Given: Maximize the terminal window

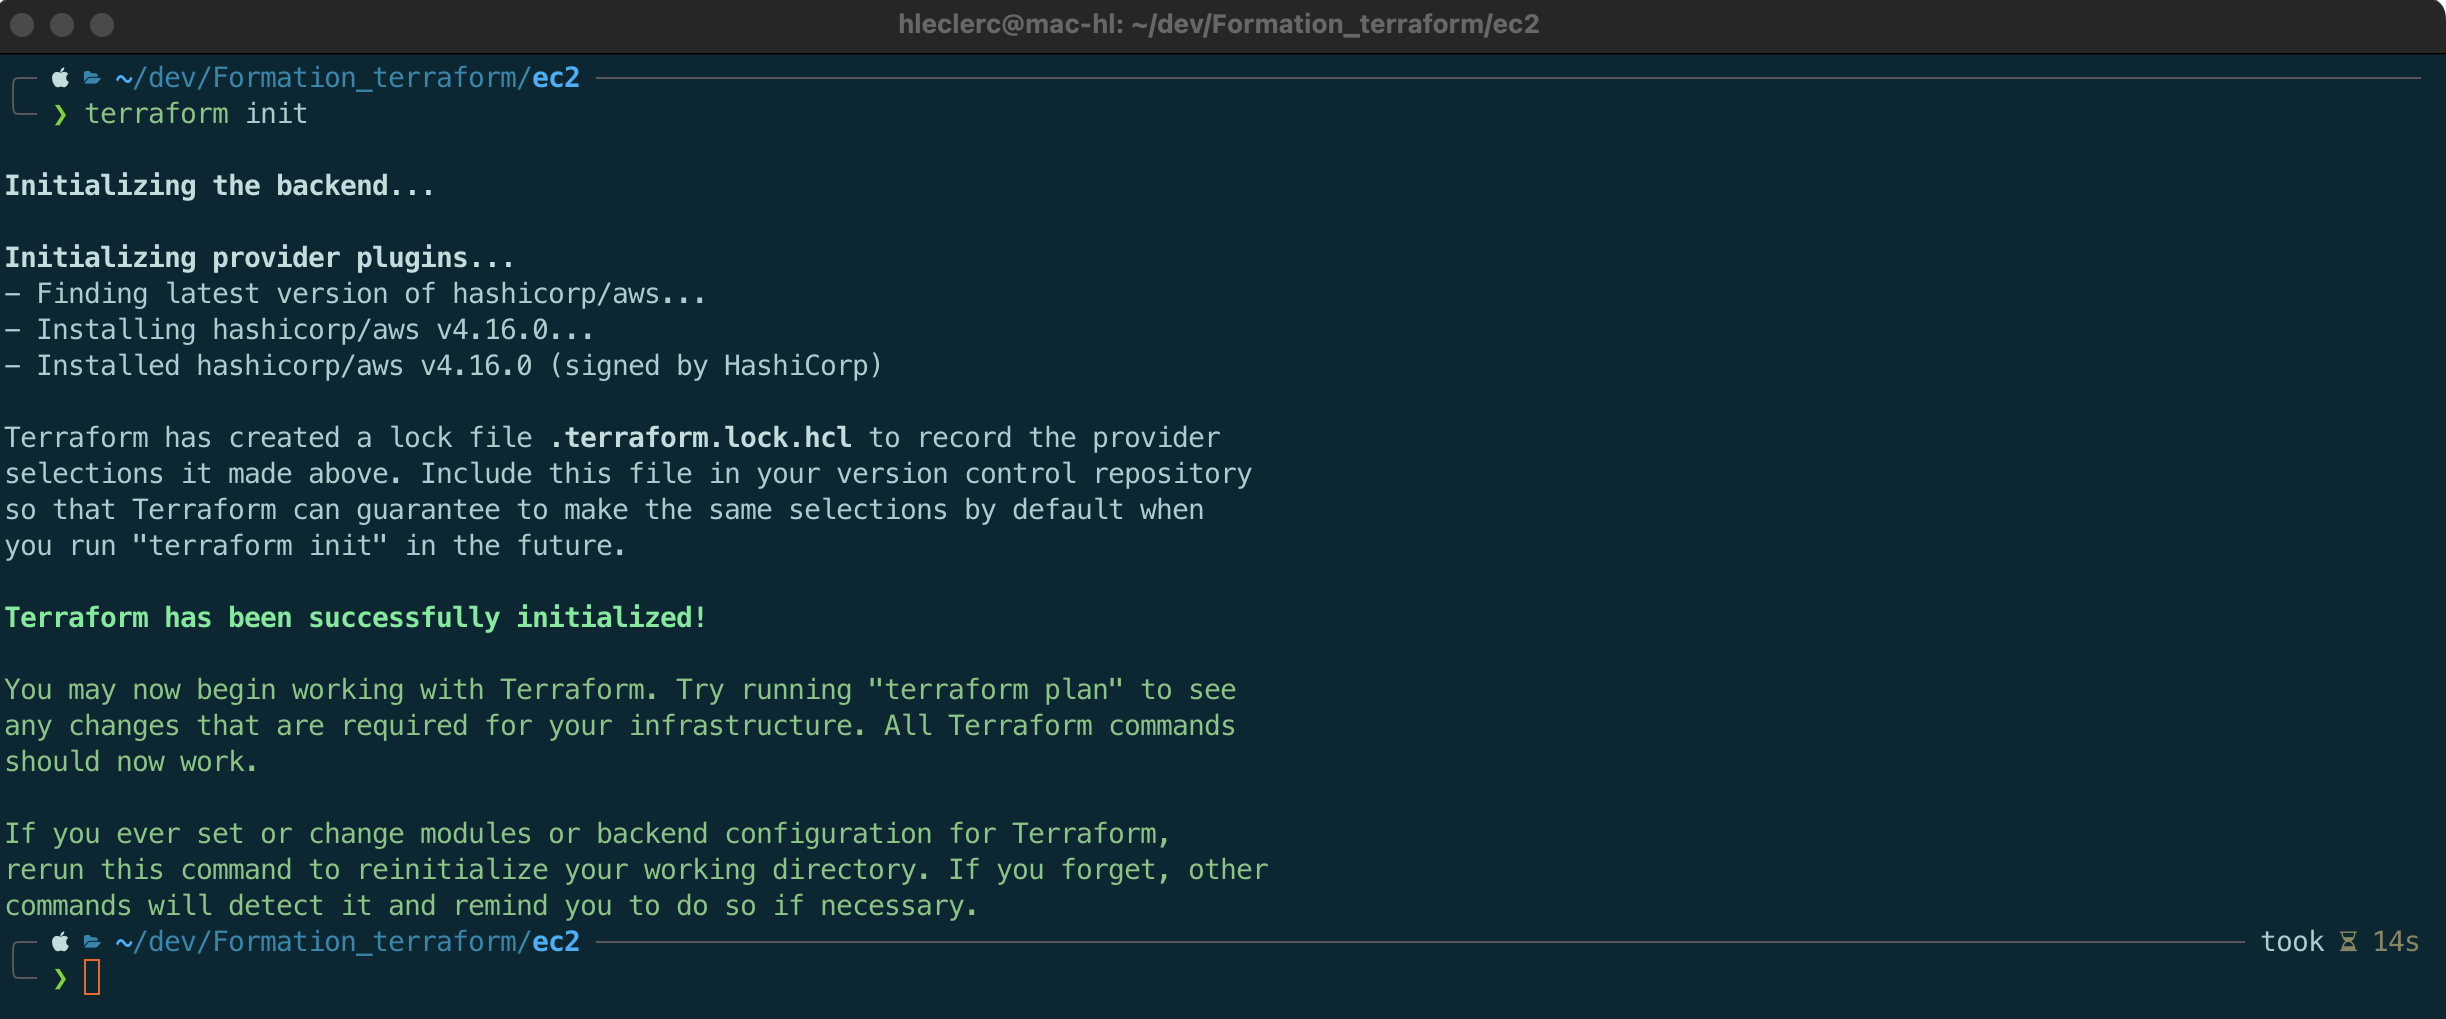Looking at the screenshot, I should (x=102, y=25).
